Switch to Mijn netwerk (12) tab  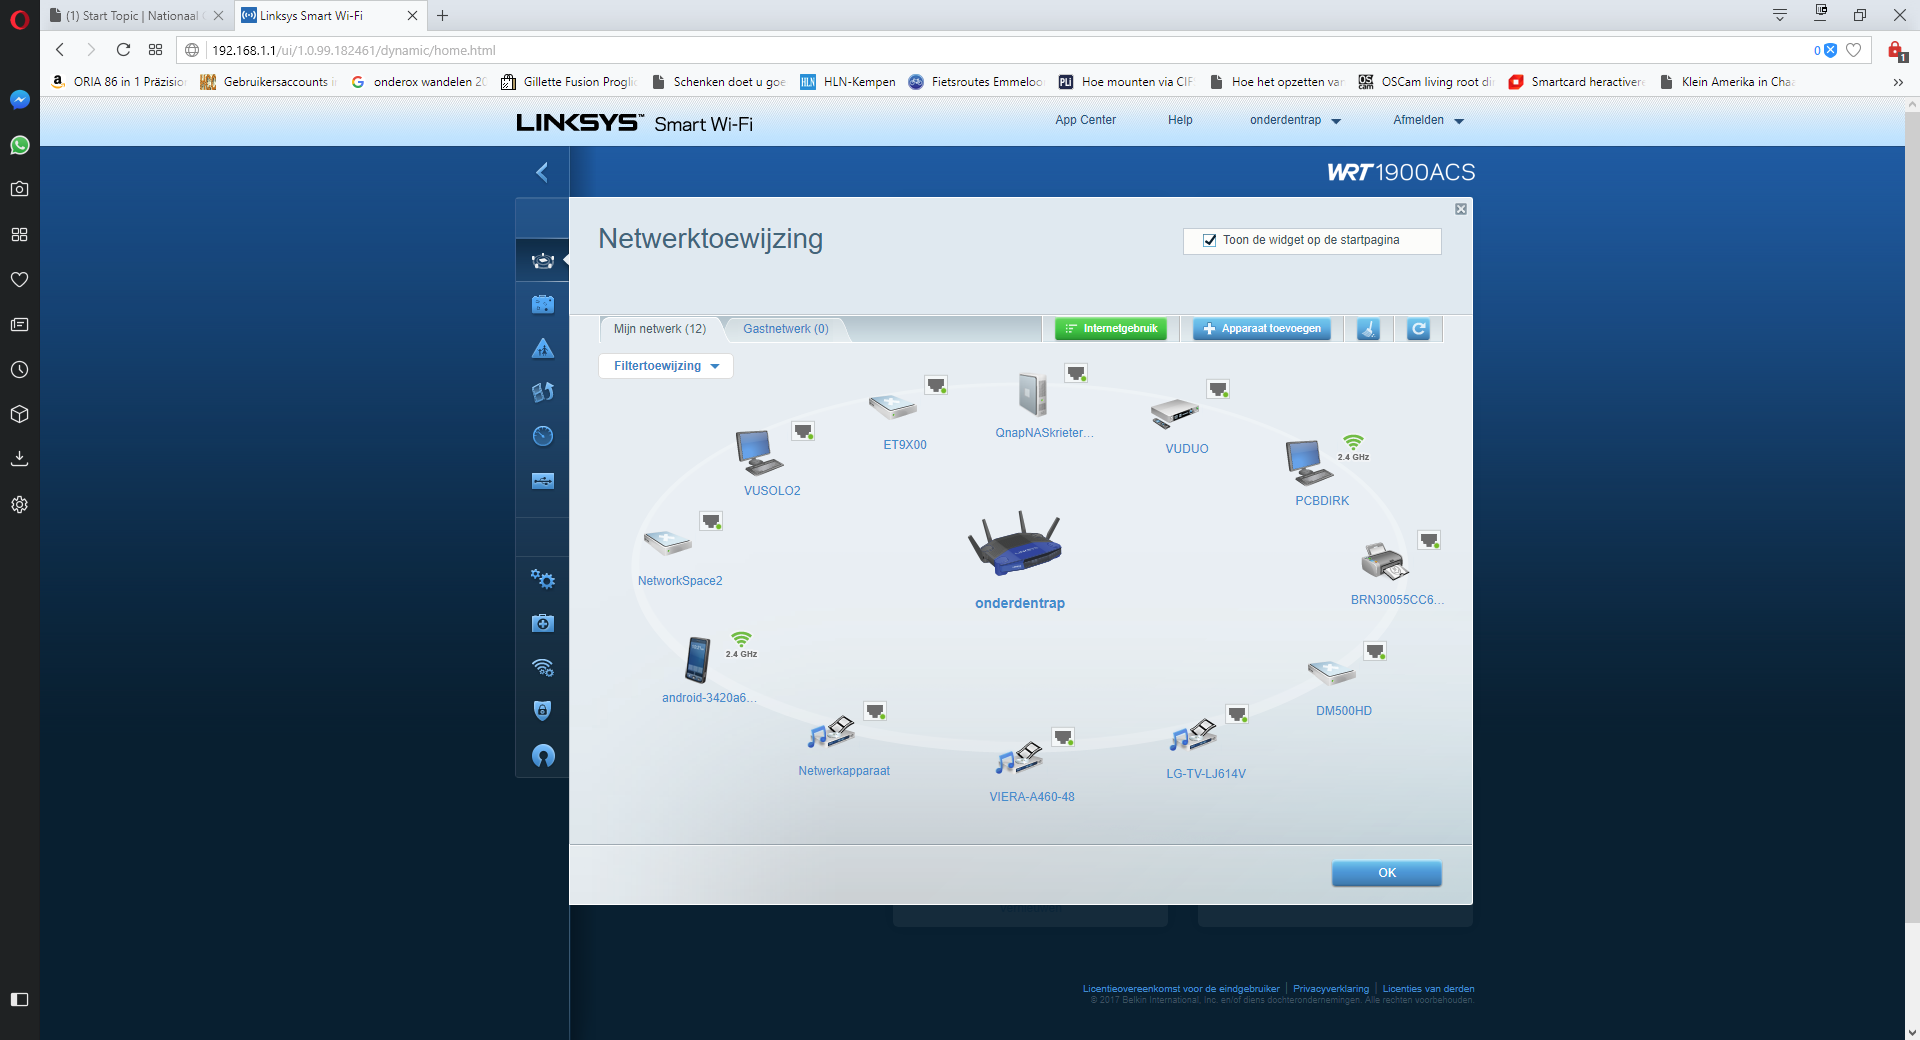tap(660, 329)
